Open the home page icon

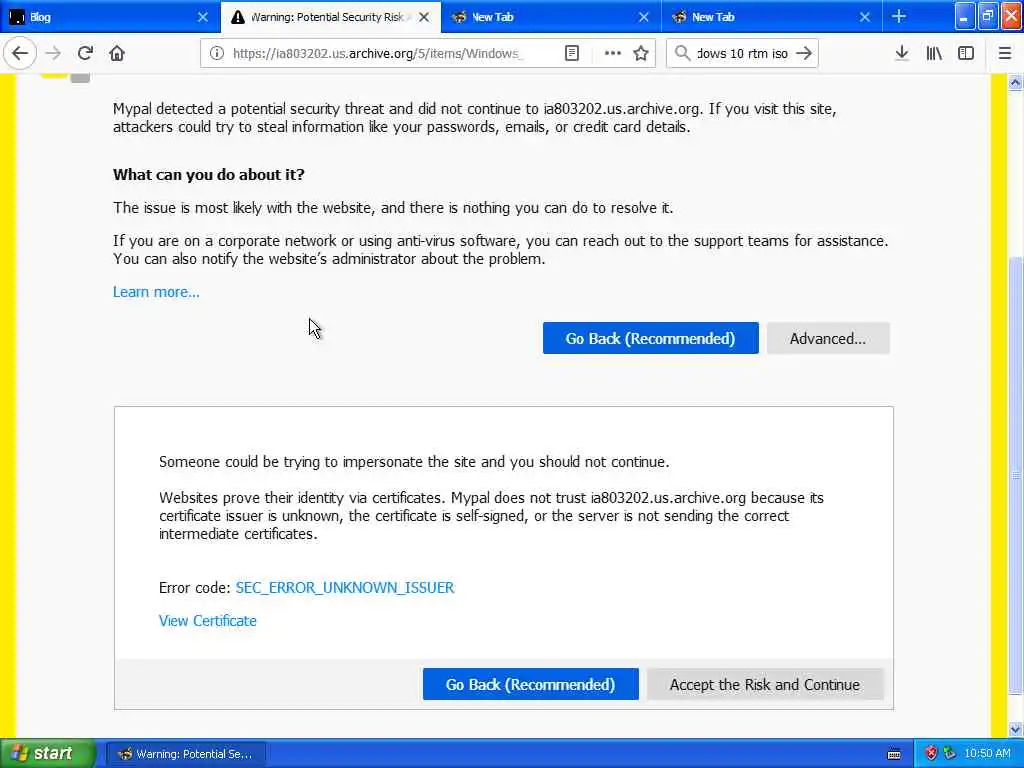(117, 54)
